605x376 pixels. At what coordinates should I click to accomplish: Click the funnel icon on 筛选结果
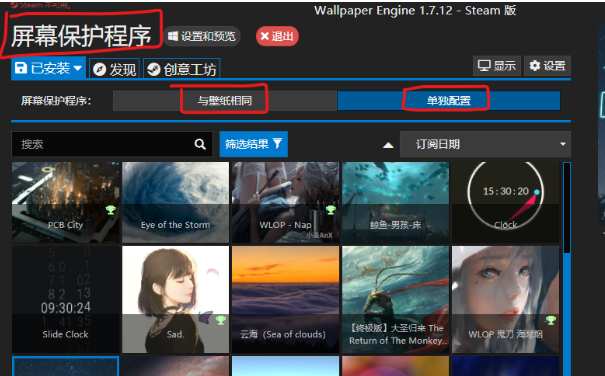(x=277, y=144)
